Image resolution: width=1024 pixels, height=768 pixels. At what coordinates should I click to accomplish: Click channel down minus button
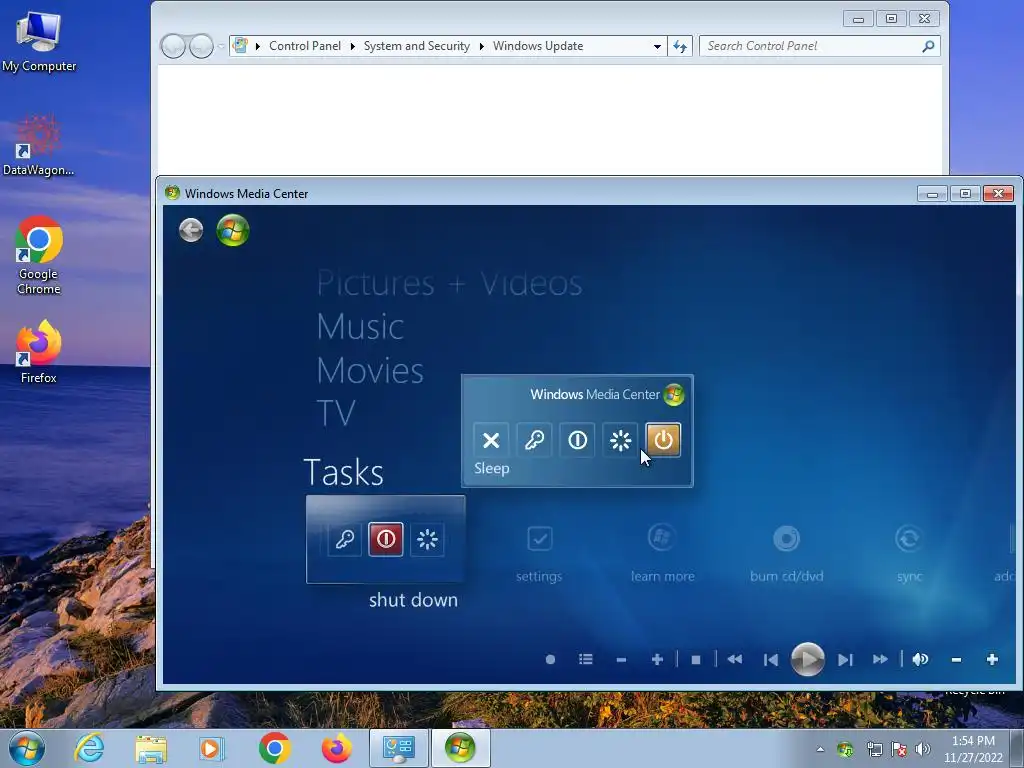621,660
